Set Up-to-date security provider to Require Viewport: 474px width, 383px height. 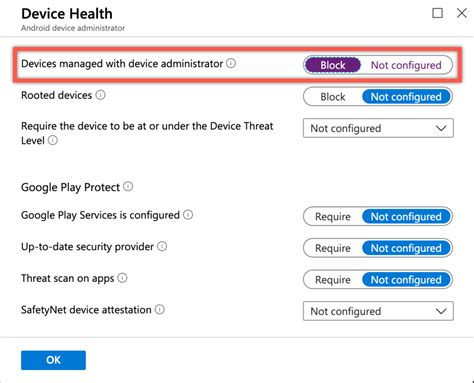coord(333,248)
